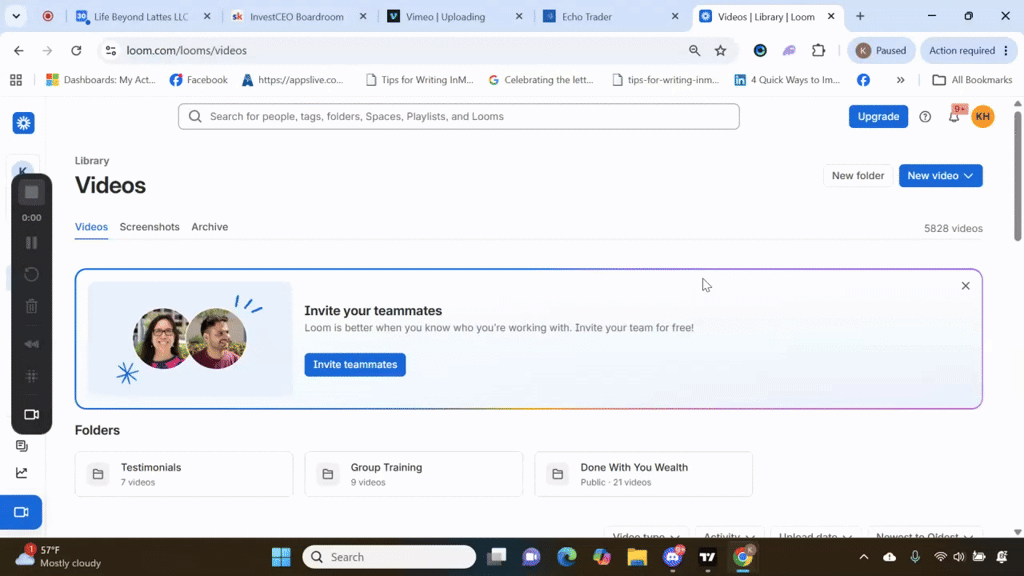Viewport: 1024px width, 576px height.
Task: Click the blue record video button in sidebar
Action: pyautogui.click(x=21, y=513)
